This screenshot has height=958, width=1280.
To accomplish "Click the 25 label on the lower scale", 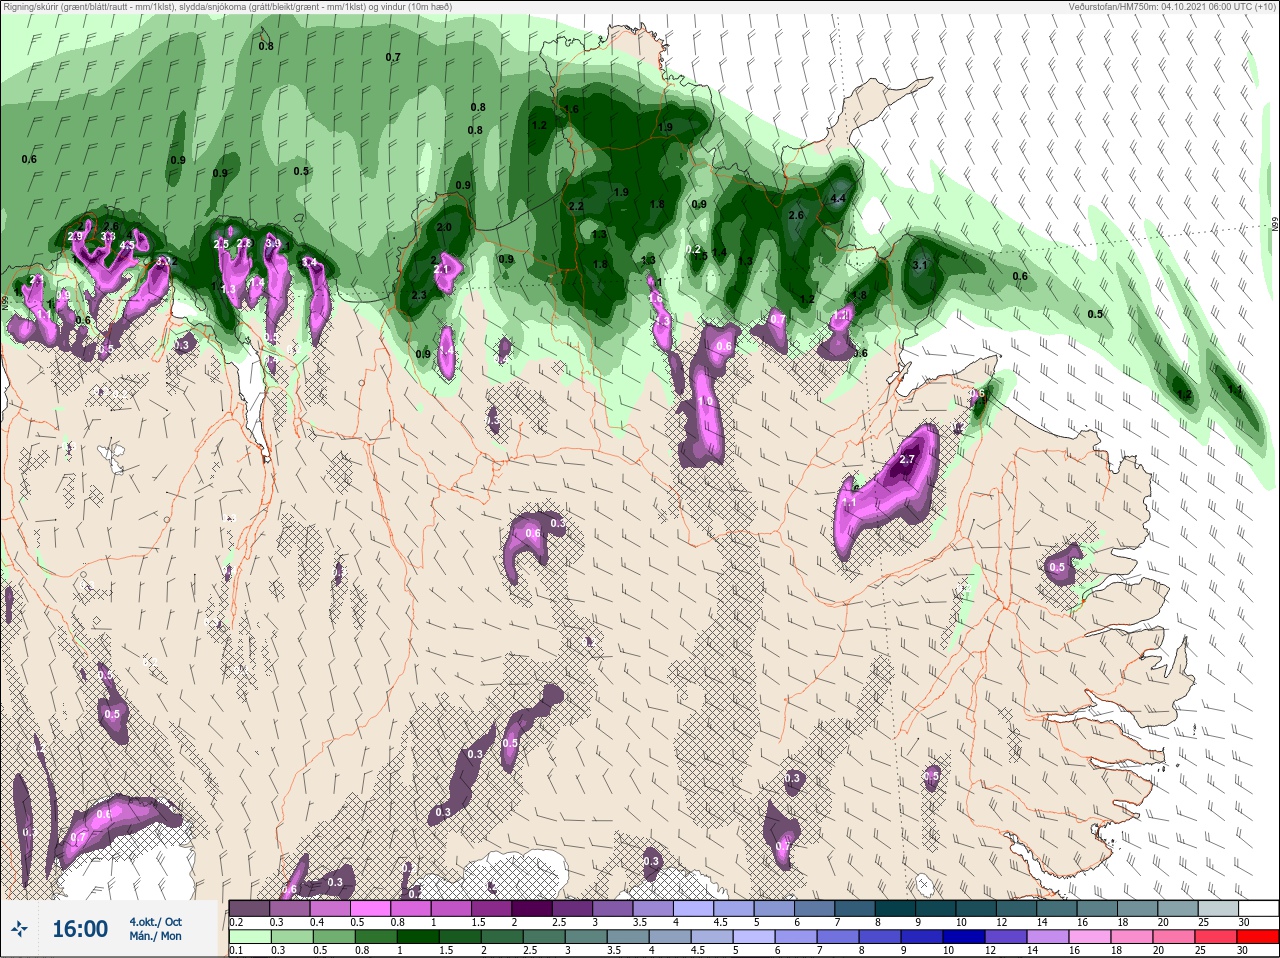I will [1200, 950].
